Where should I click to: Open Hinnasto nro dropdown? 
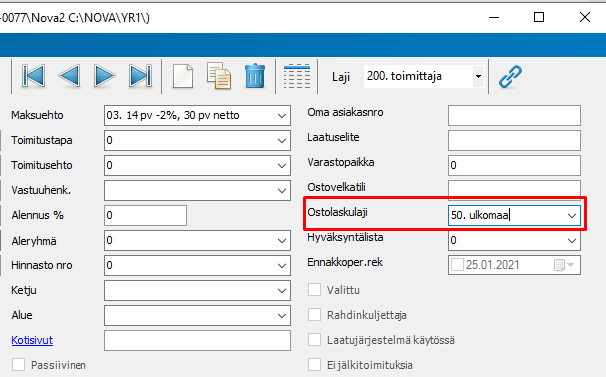pyautogui.click(x=282, y=266)
